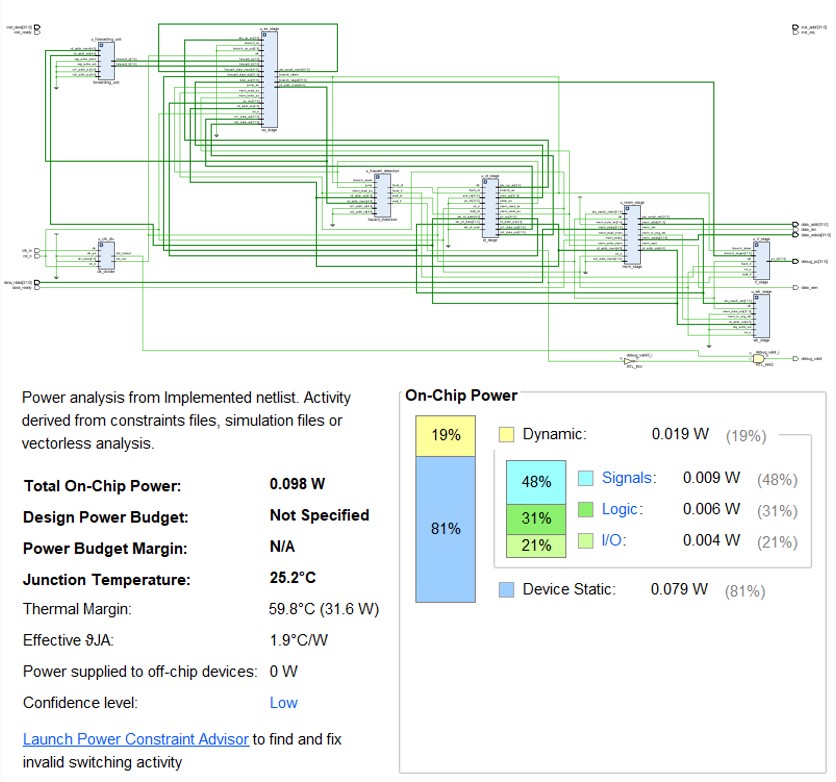The width and height of the screenshot is (836, 782).
Task: Click the pale green I/O legend swatch
Action: [585, 541]
